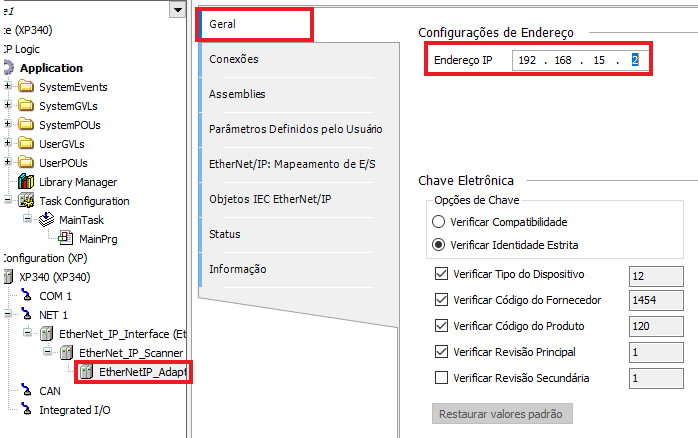Switch to the Conexões tab
This screenshot has width=698, height=438.
233,59
